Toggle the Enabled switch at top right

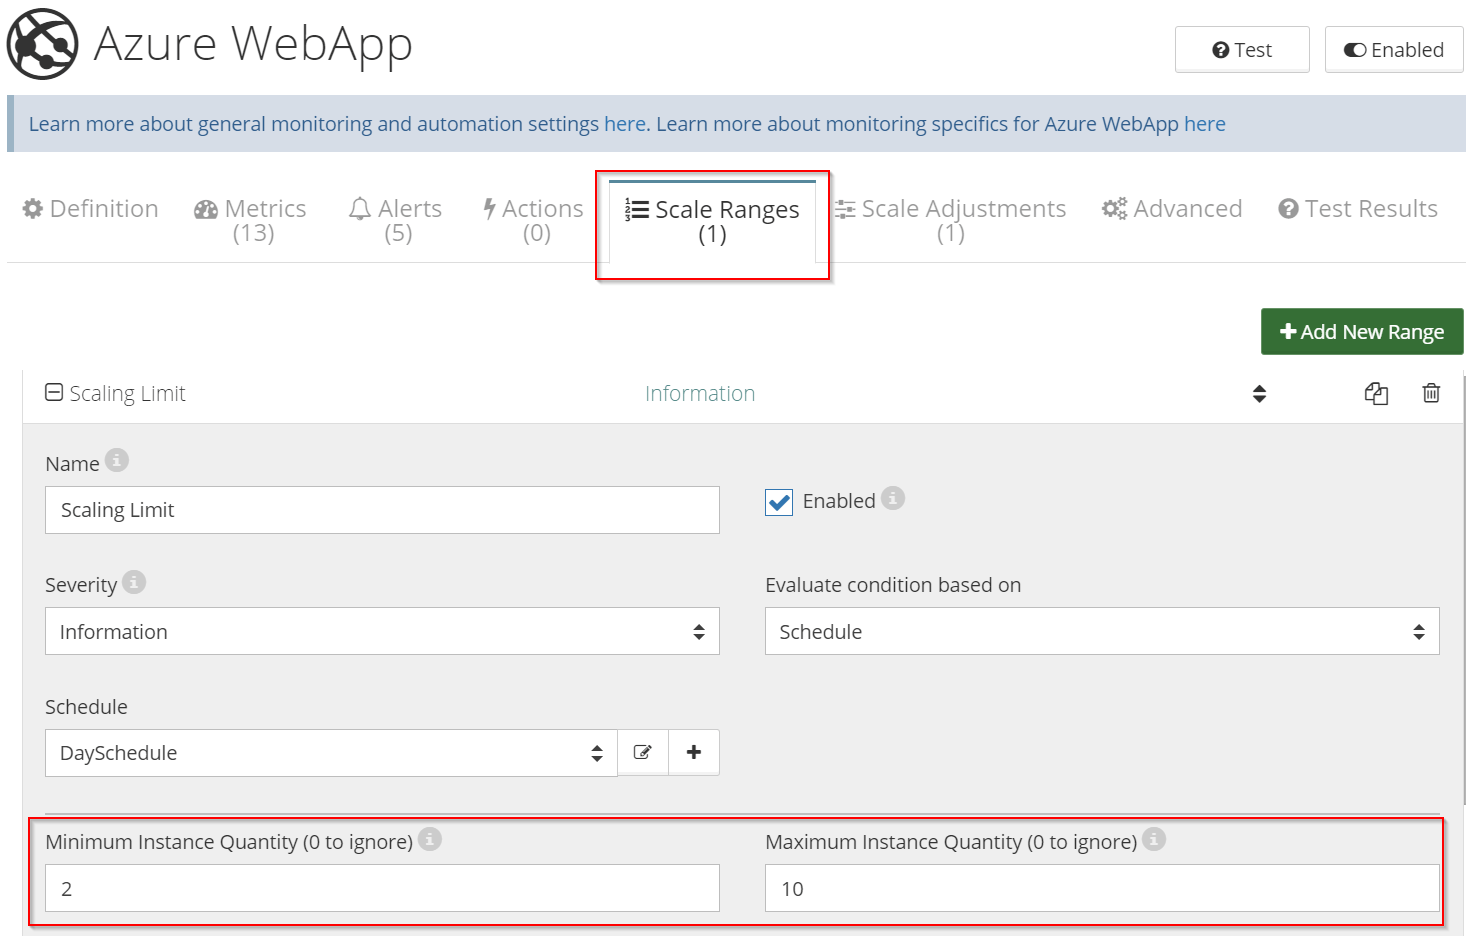[x=1394, y=50]
